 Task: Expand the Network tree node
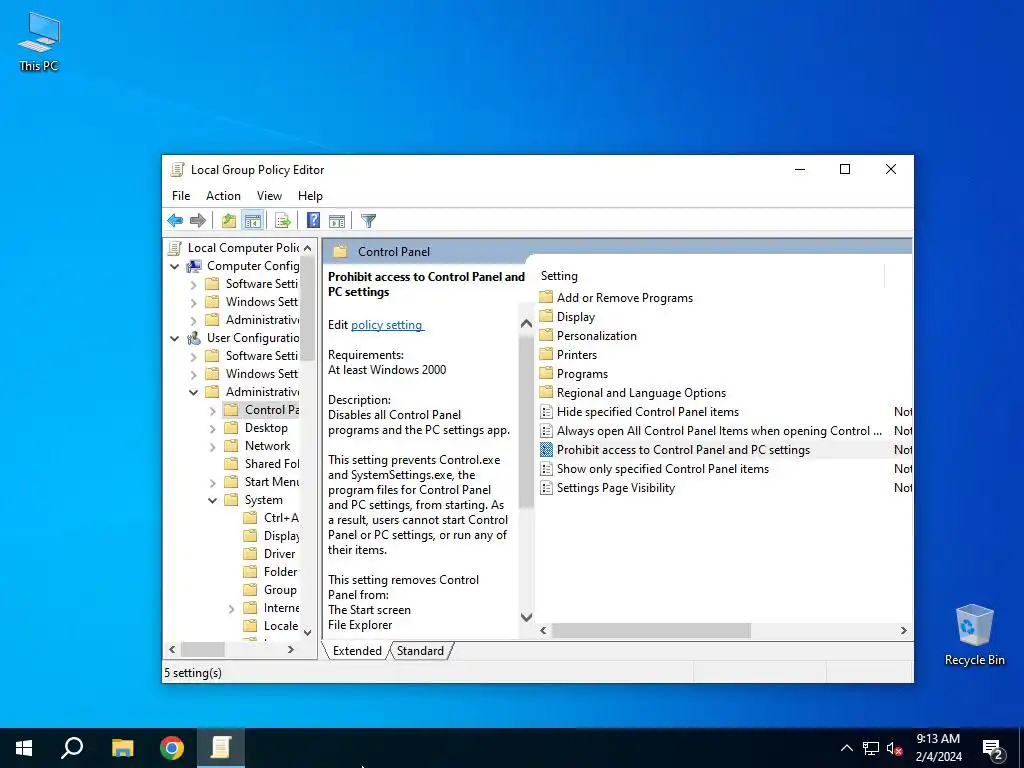coord(212,447)
